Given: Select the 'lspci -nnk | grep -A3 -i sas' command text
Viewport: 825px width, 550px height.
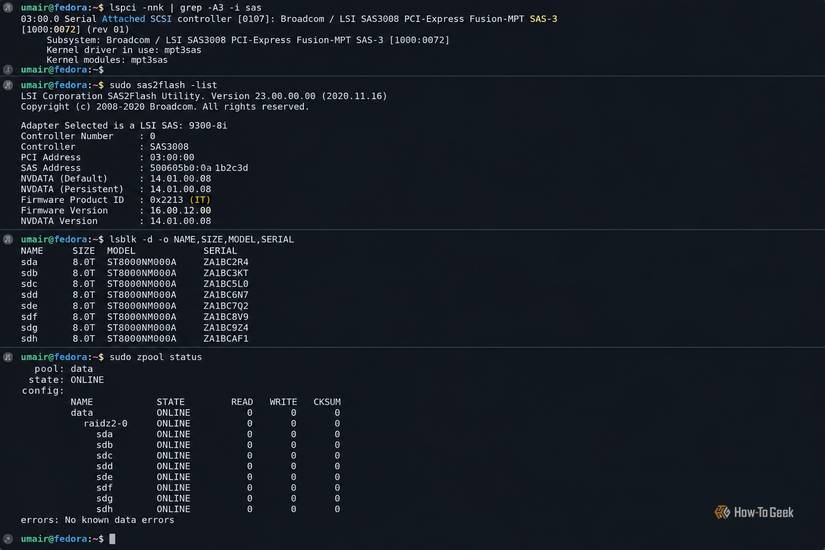Looking at the screenshot, I should pyautogui.click(x=185, y=8).
